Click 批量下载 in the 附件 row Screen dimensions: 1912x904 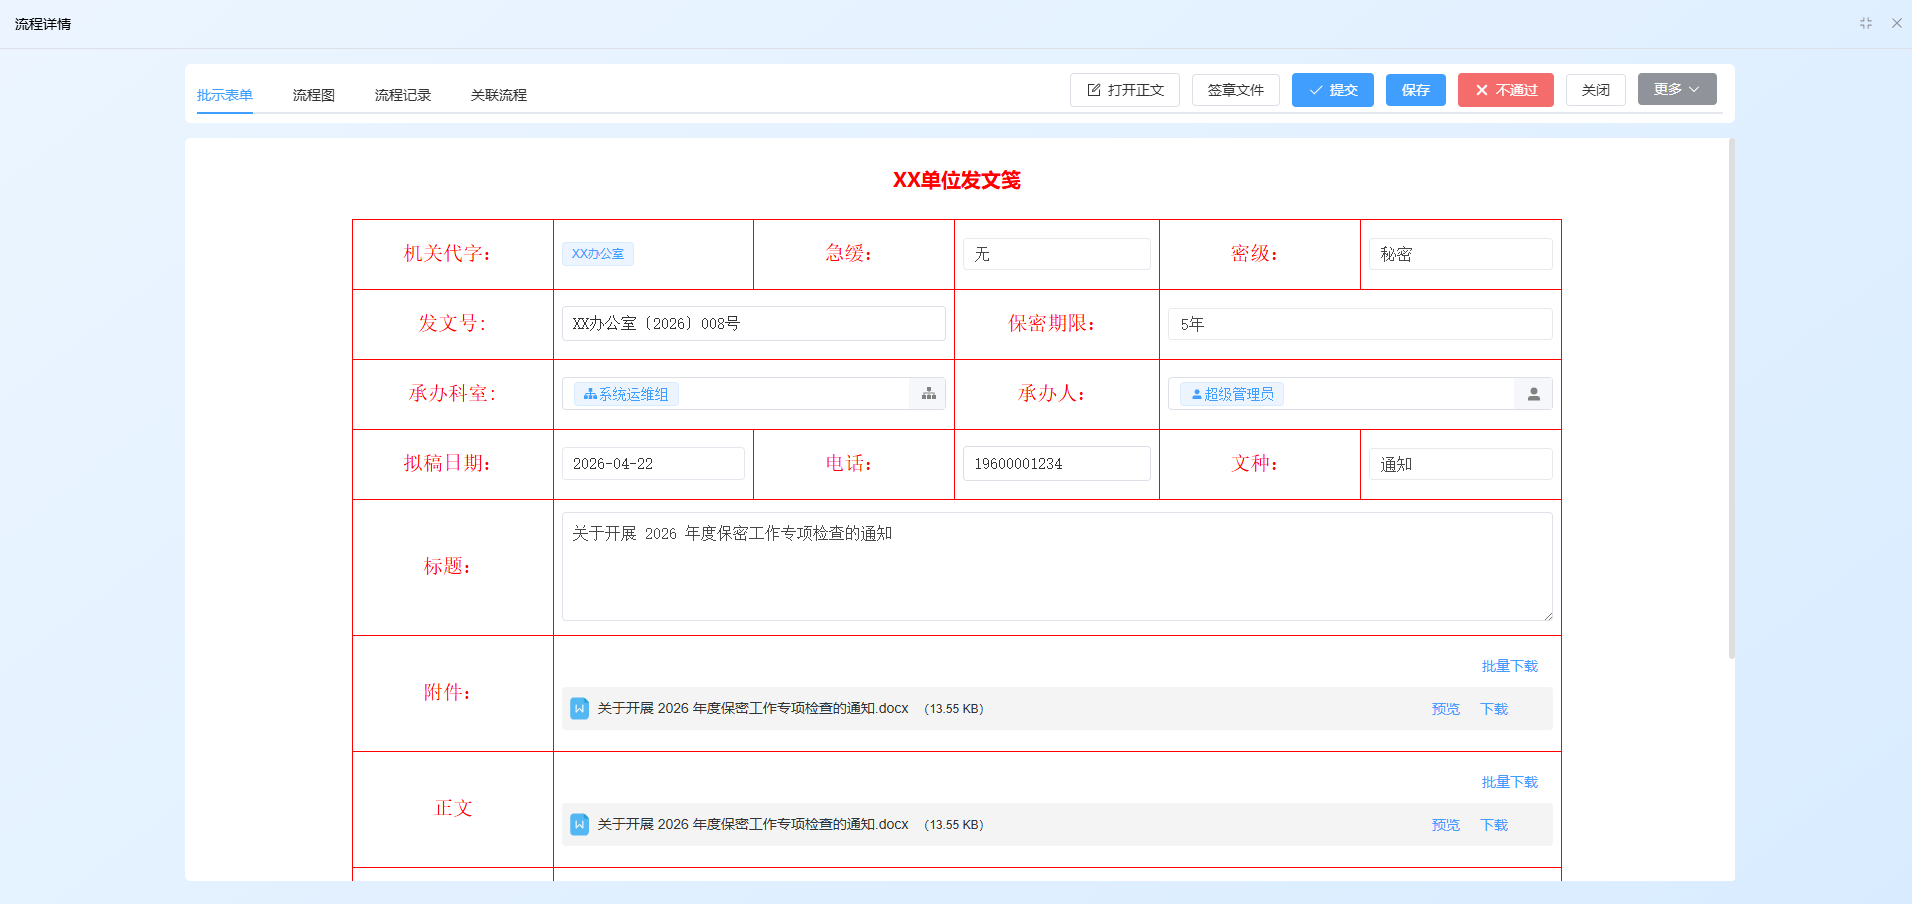click(x=1510, y=666)
